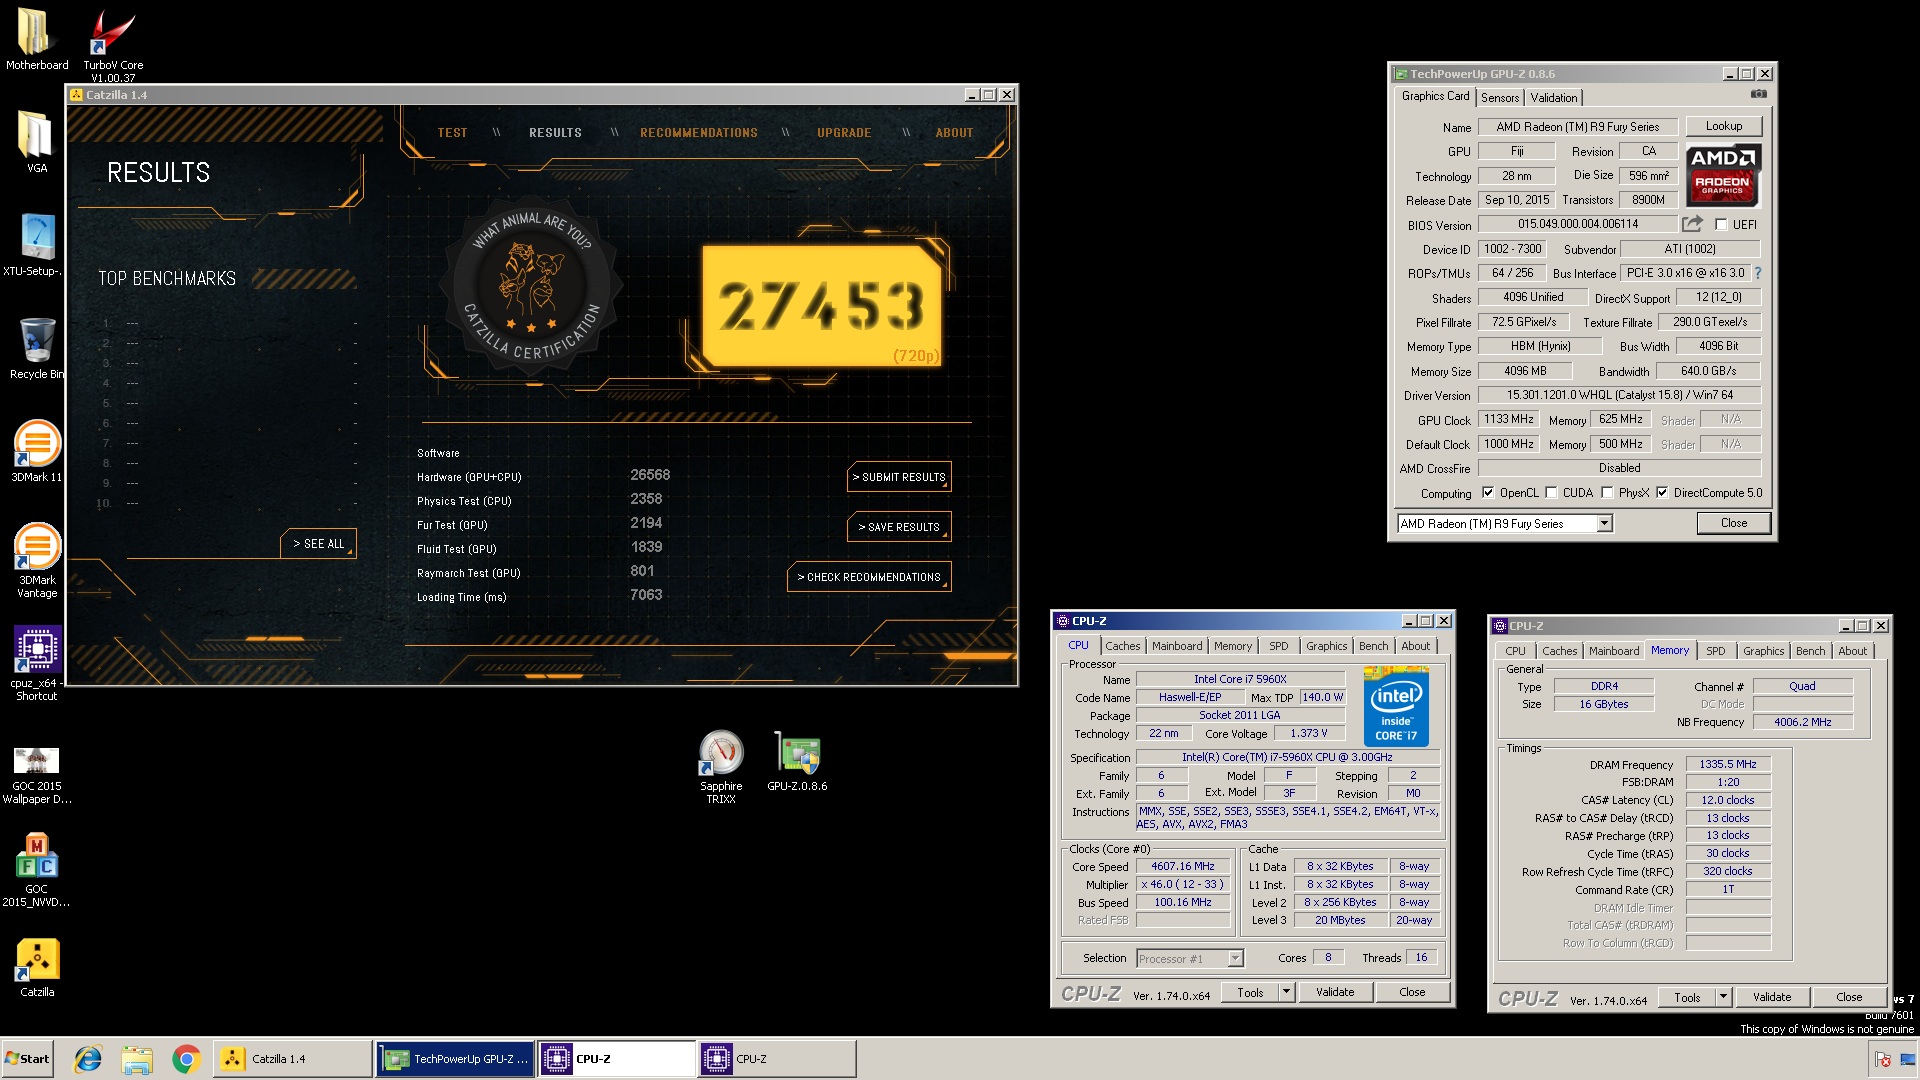Toggle the UEFI checkbox in GPU-Z
This screenshot has width=1920, height=1080.
point(1721,225)
